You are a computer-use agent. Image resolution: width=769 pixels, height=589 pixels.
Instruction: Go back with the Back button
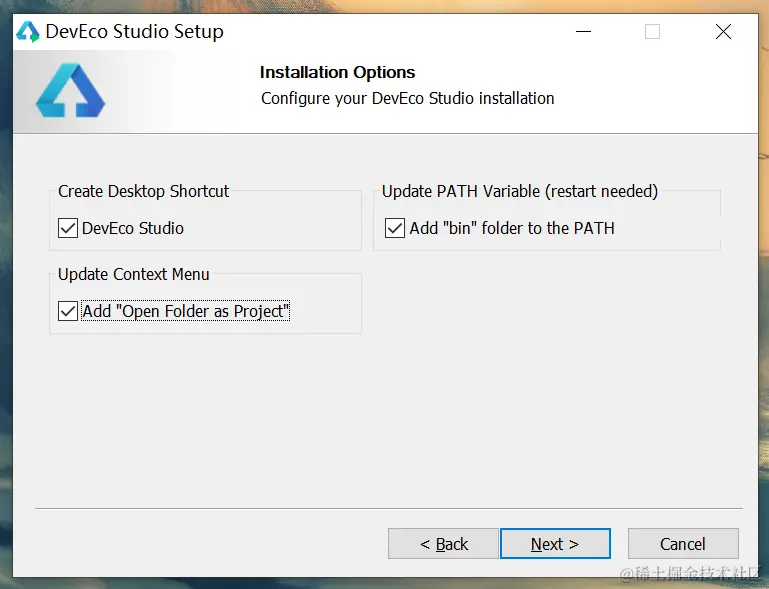[x=443, y=544]
